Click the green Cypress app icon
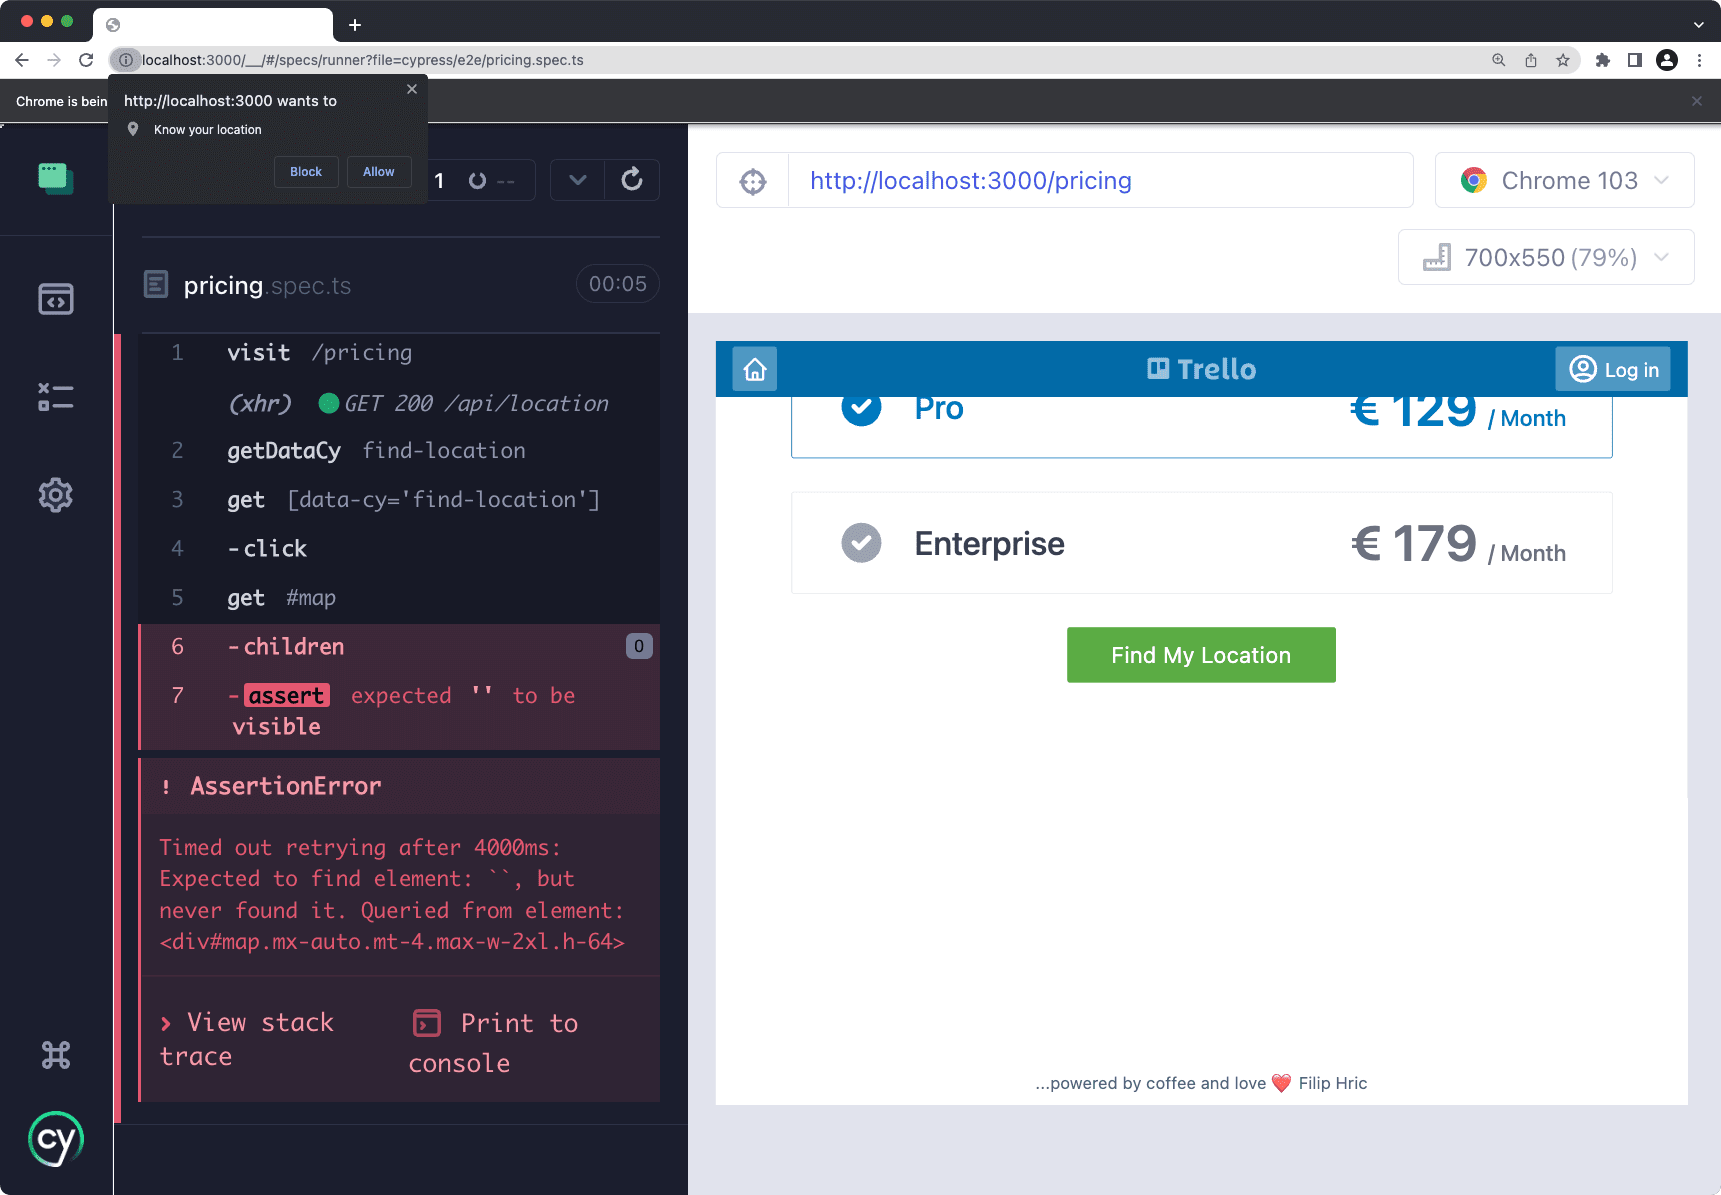Screen dimensions: 1721x1195 (x=56, y=178)
